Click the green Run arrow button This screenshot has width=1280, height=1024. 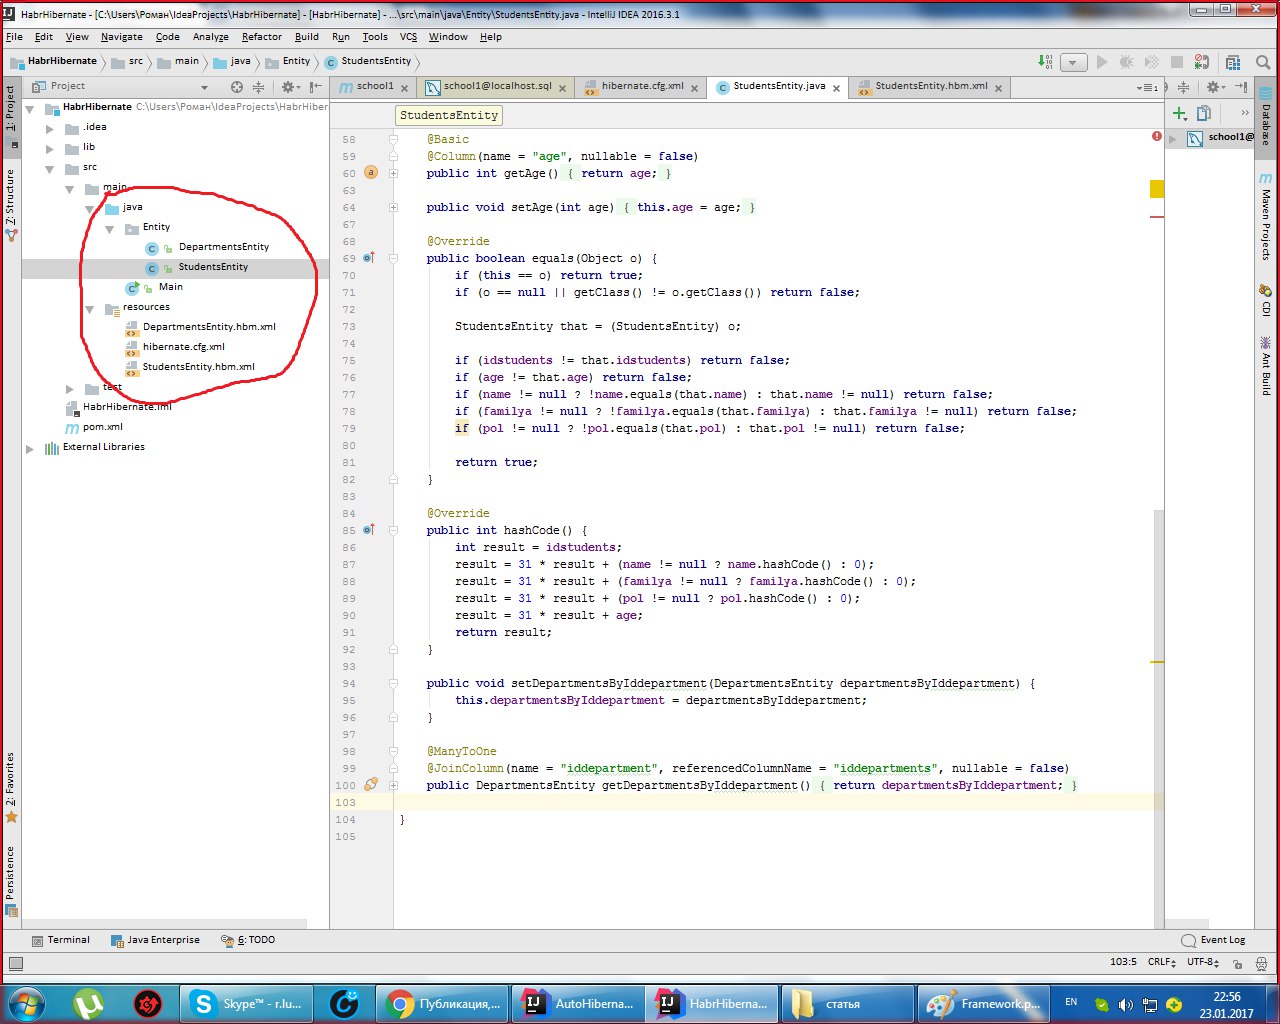tap(1101, 62)
